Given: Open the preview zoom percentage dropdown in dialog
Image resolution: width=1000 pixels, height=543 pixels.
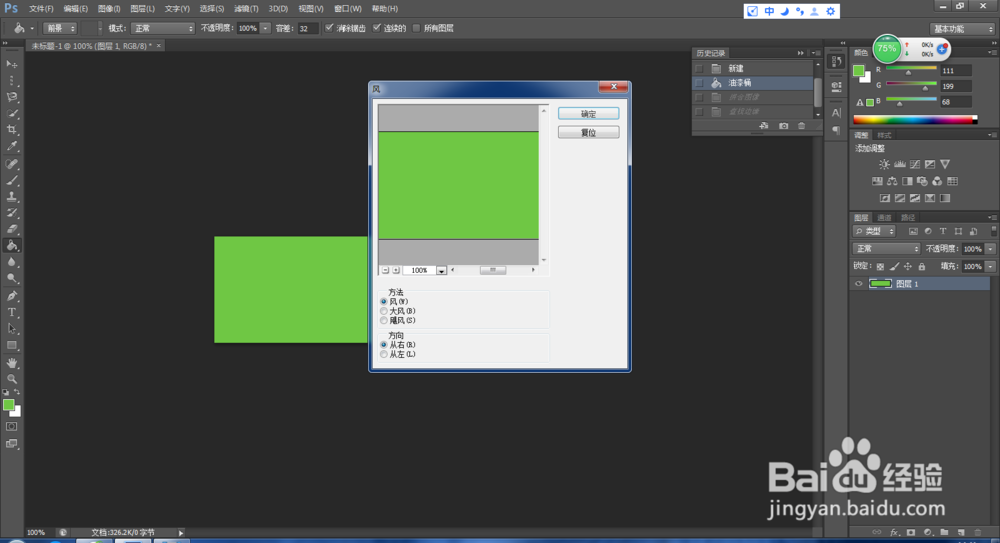Looking at the screenshot, I should click(441, 271).
